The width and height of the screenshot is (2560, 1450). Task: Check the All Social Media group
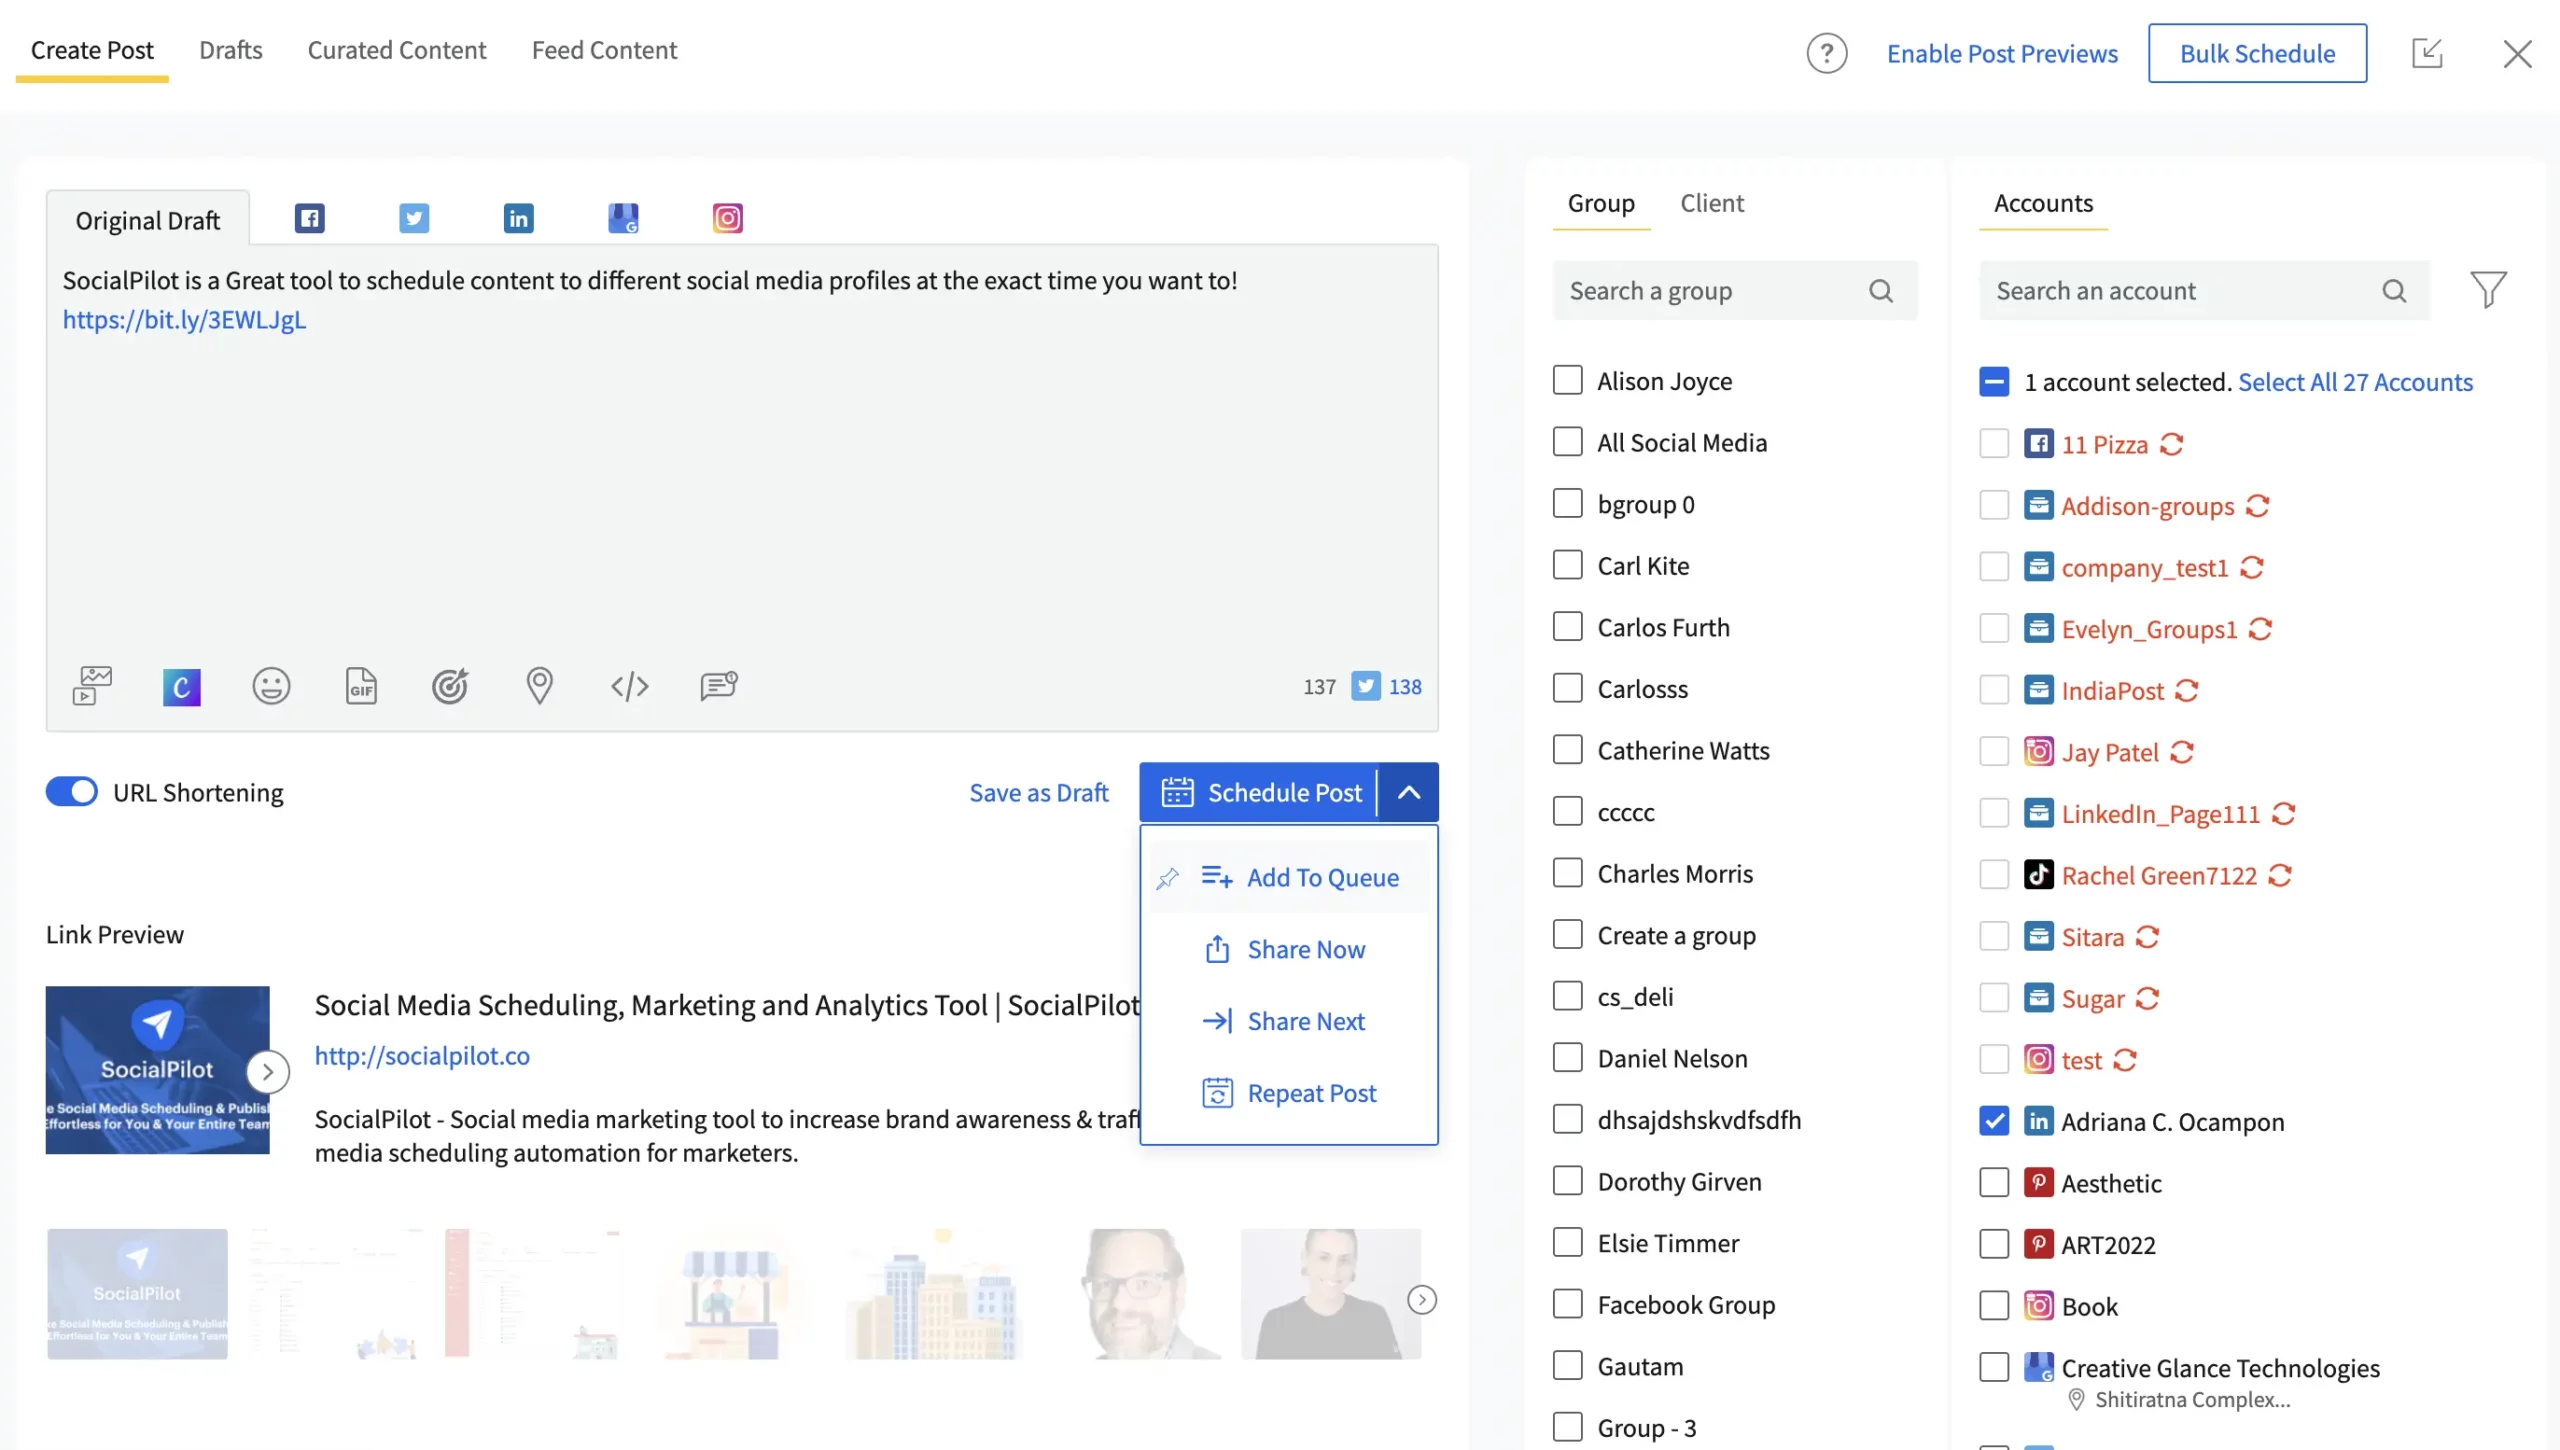[x=1567, y=442]
